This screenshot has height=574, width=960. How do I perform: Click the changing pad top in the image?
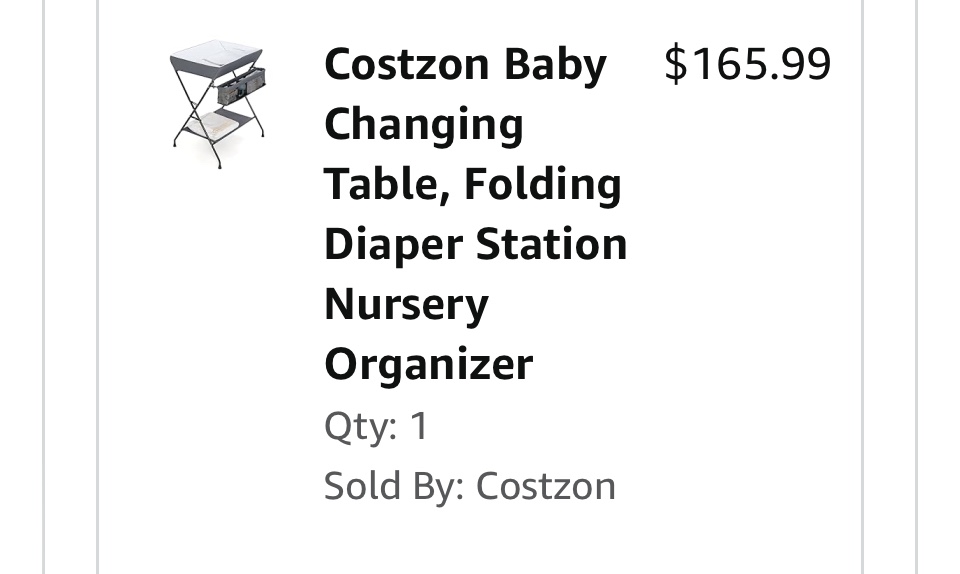pos(216,51)
